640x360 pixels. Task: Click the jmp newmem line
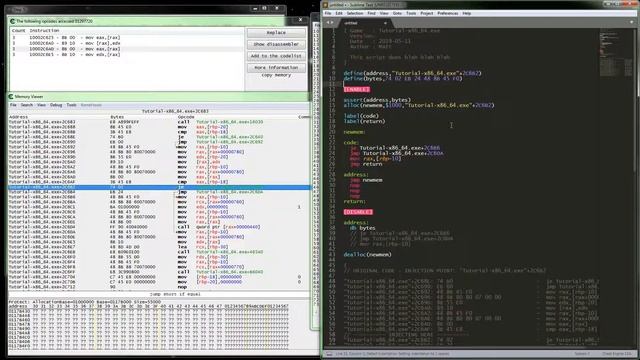pos(366,180)
